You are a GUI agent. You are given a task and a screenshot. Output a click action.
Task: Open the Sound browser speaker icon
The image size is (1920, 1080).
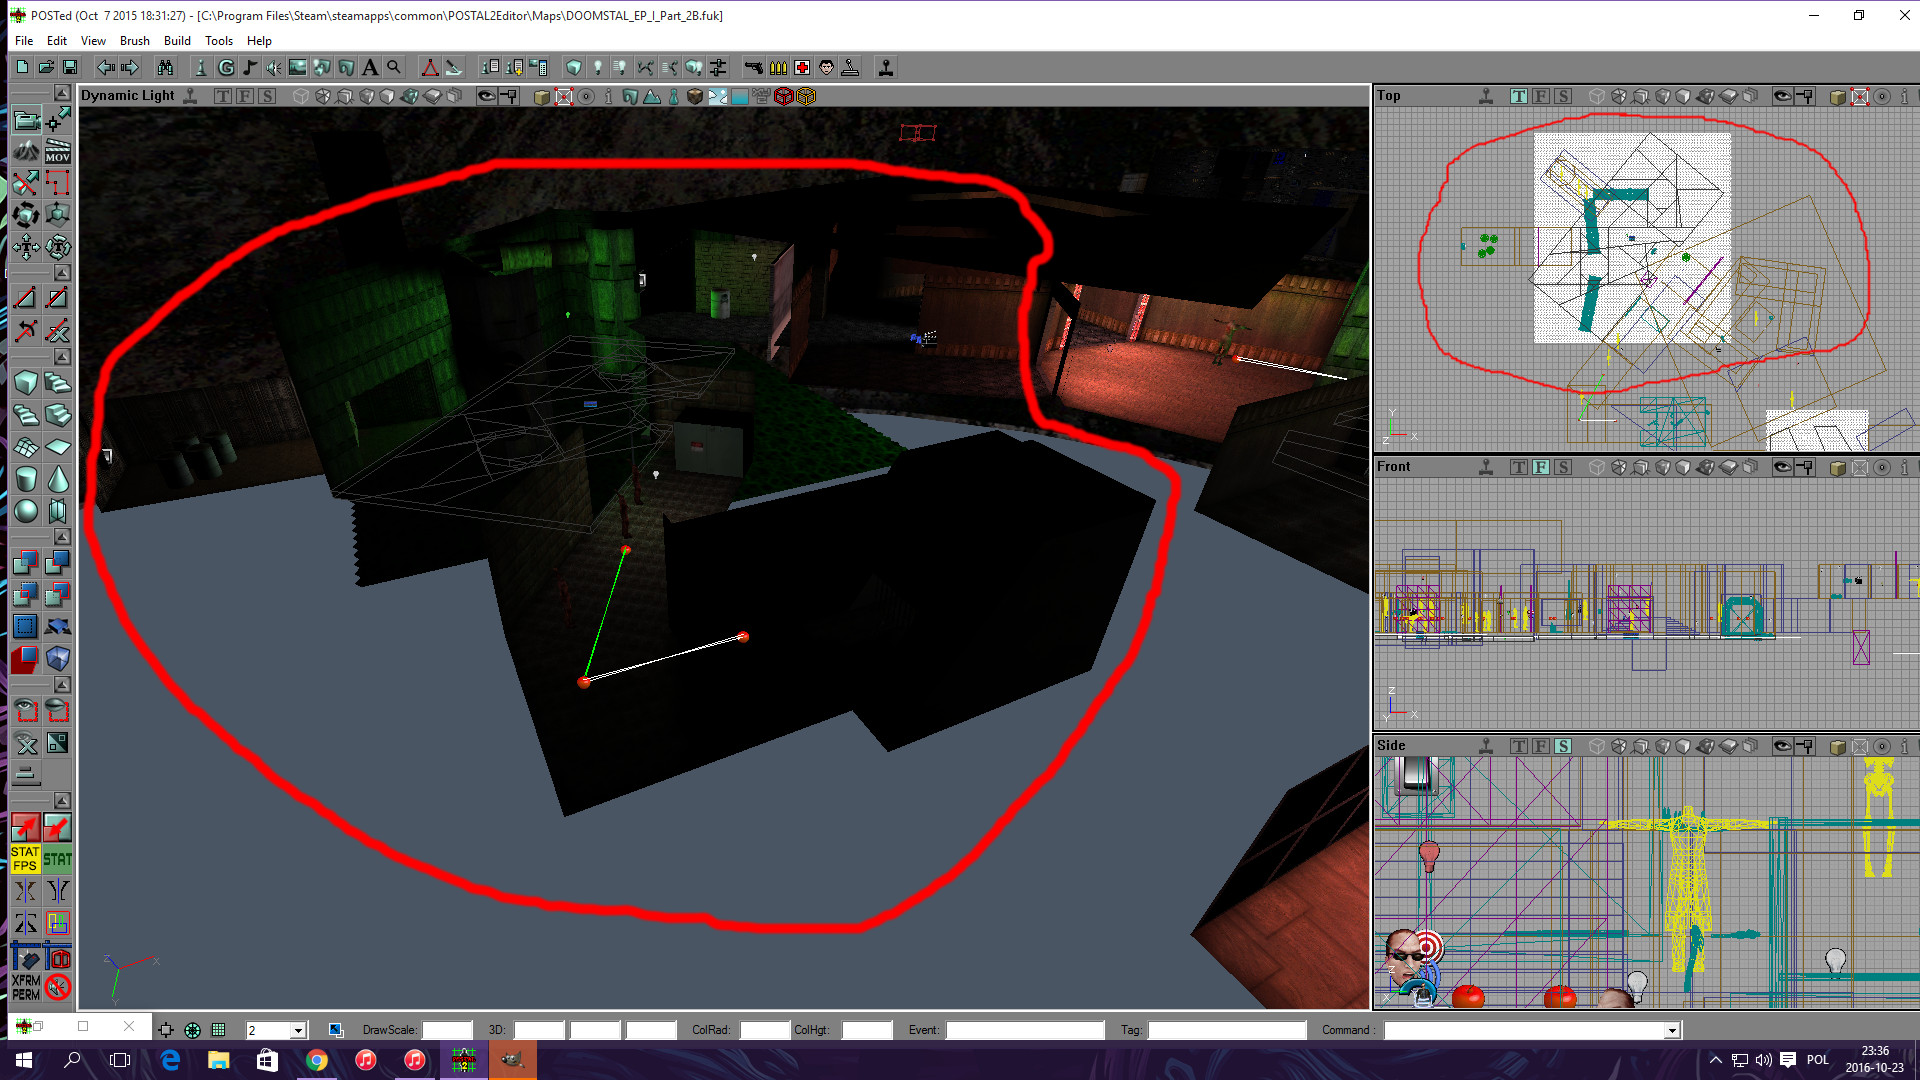point(274,67)
